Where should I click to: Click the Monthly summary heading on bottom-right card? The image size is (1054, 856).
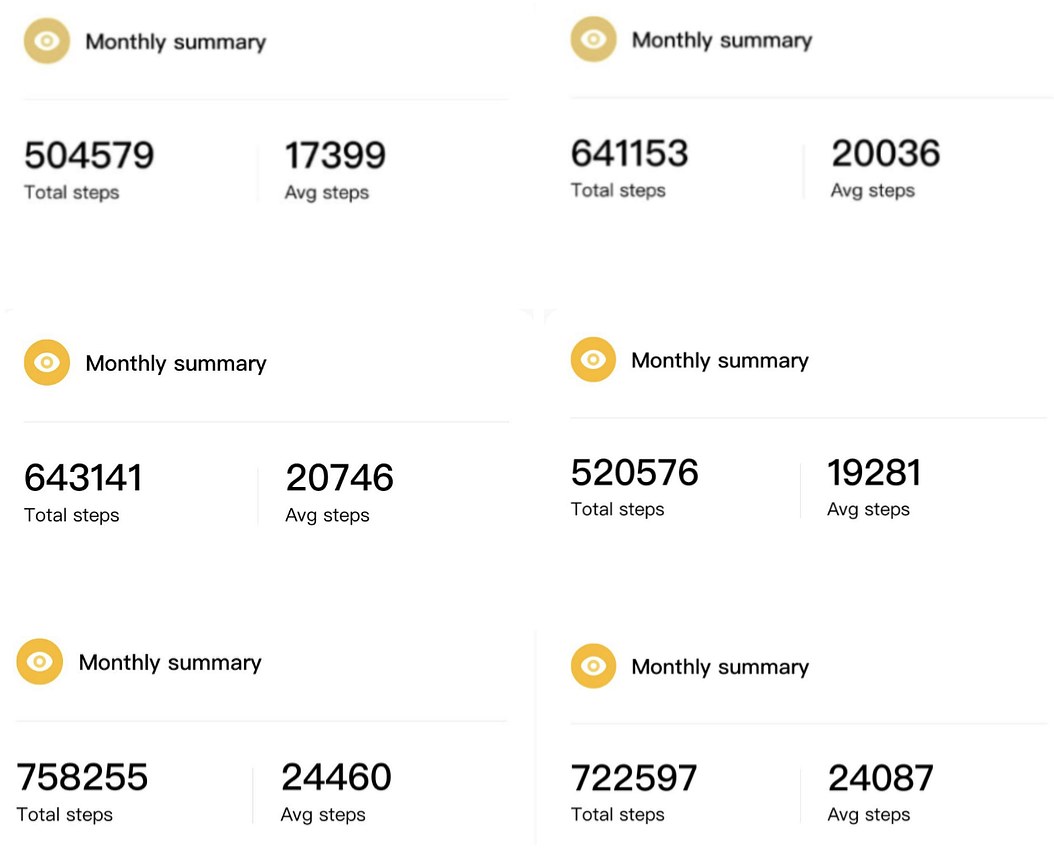720,666
